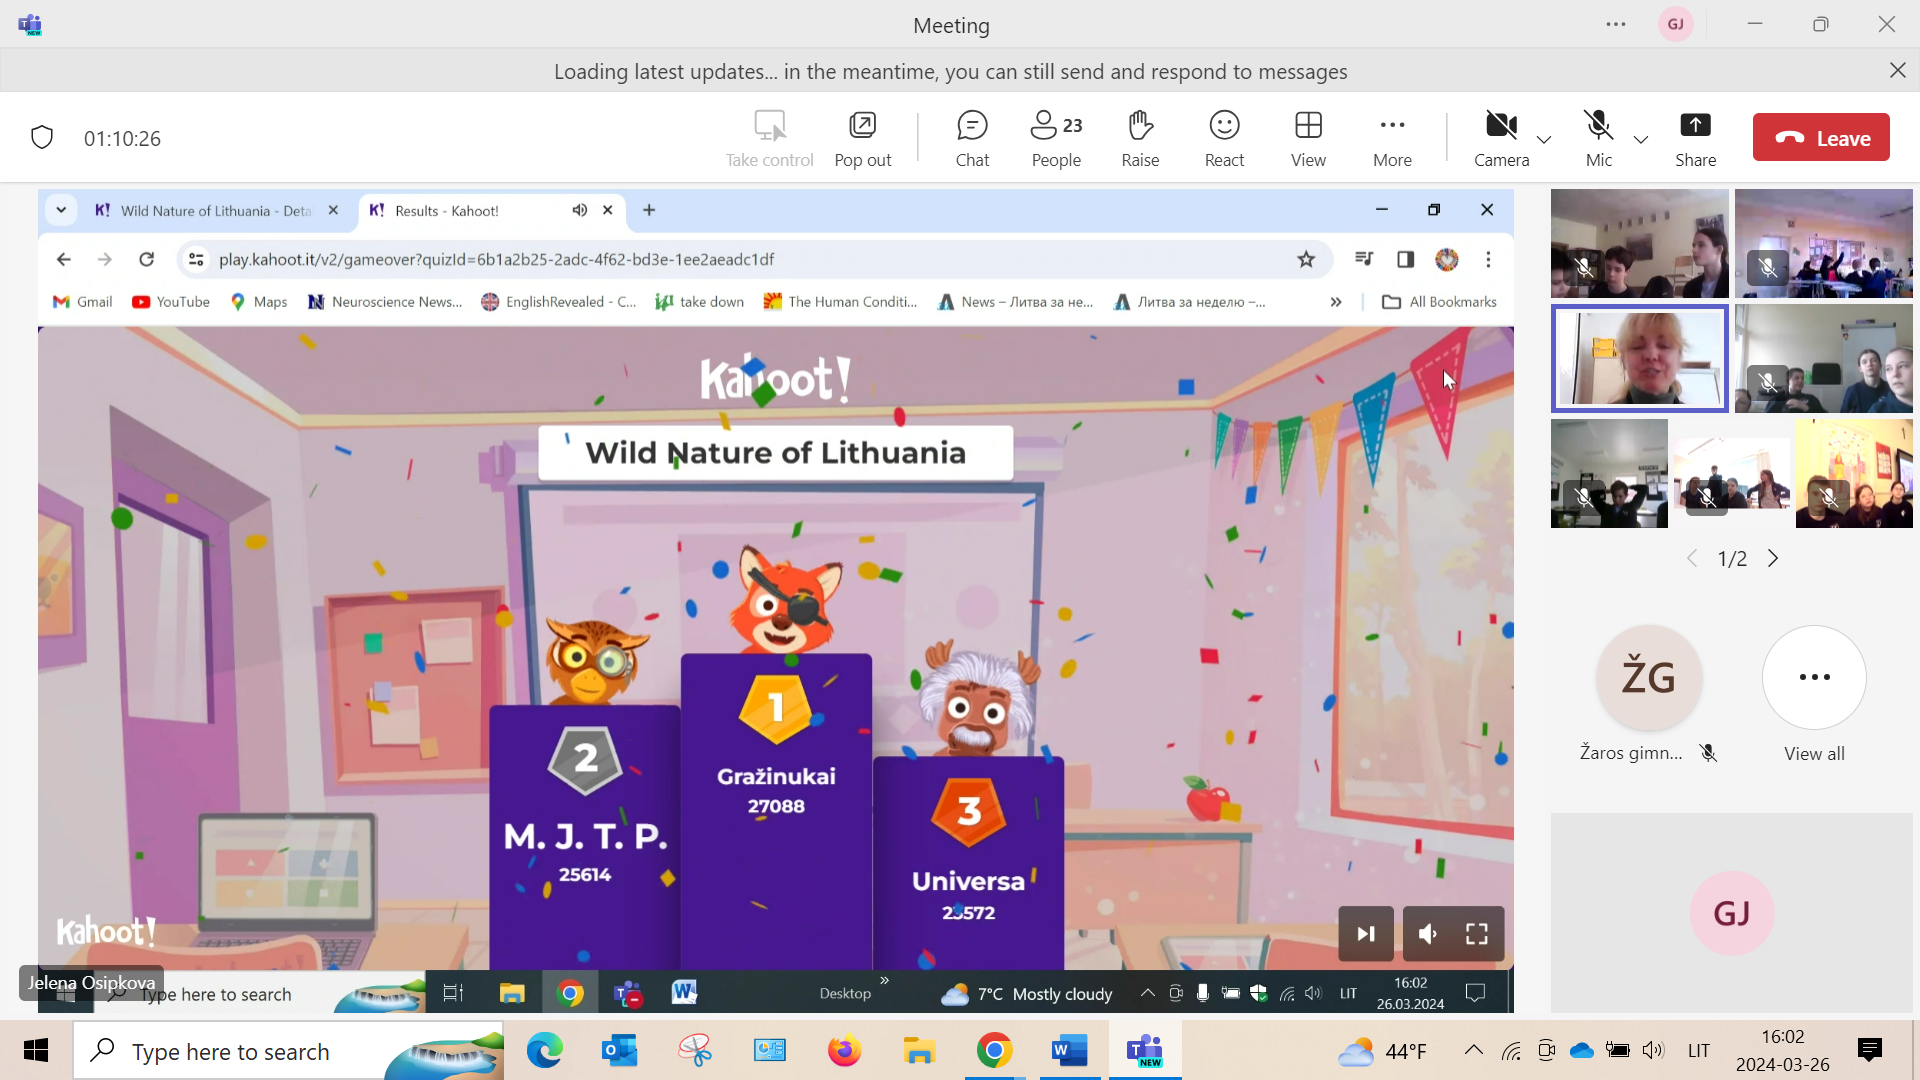Open the React emoji menu
Viewport: 1920px width, 1080px height.
point(1224,138)
